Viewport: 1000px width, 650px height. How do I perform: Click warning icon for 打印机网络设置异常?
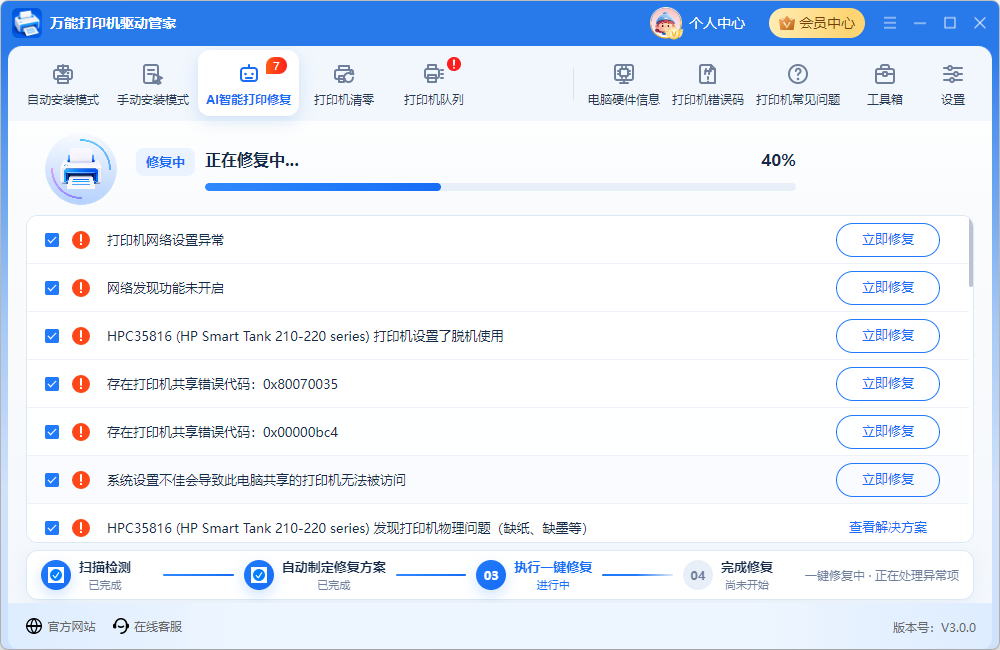[81, 240]
